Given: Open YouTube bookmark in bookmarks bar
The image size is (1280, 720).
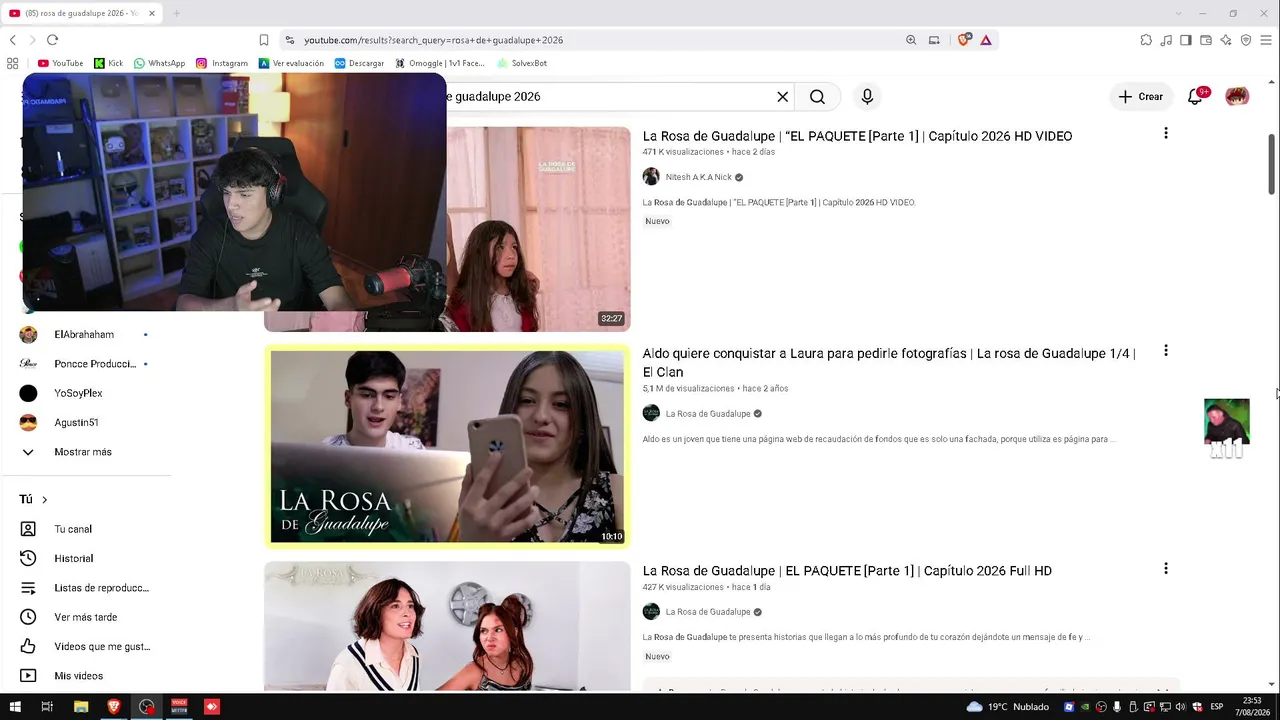Looking at the screenshot, I should pos(60,63).
